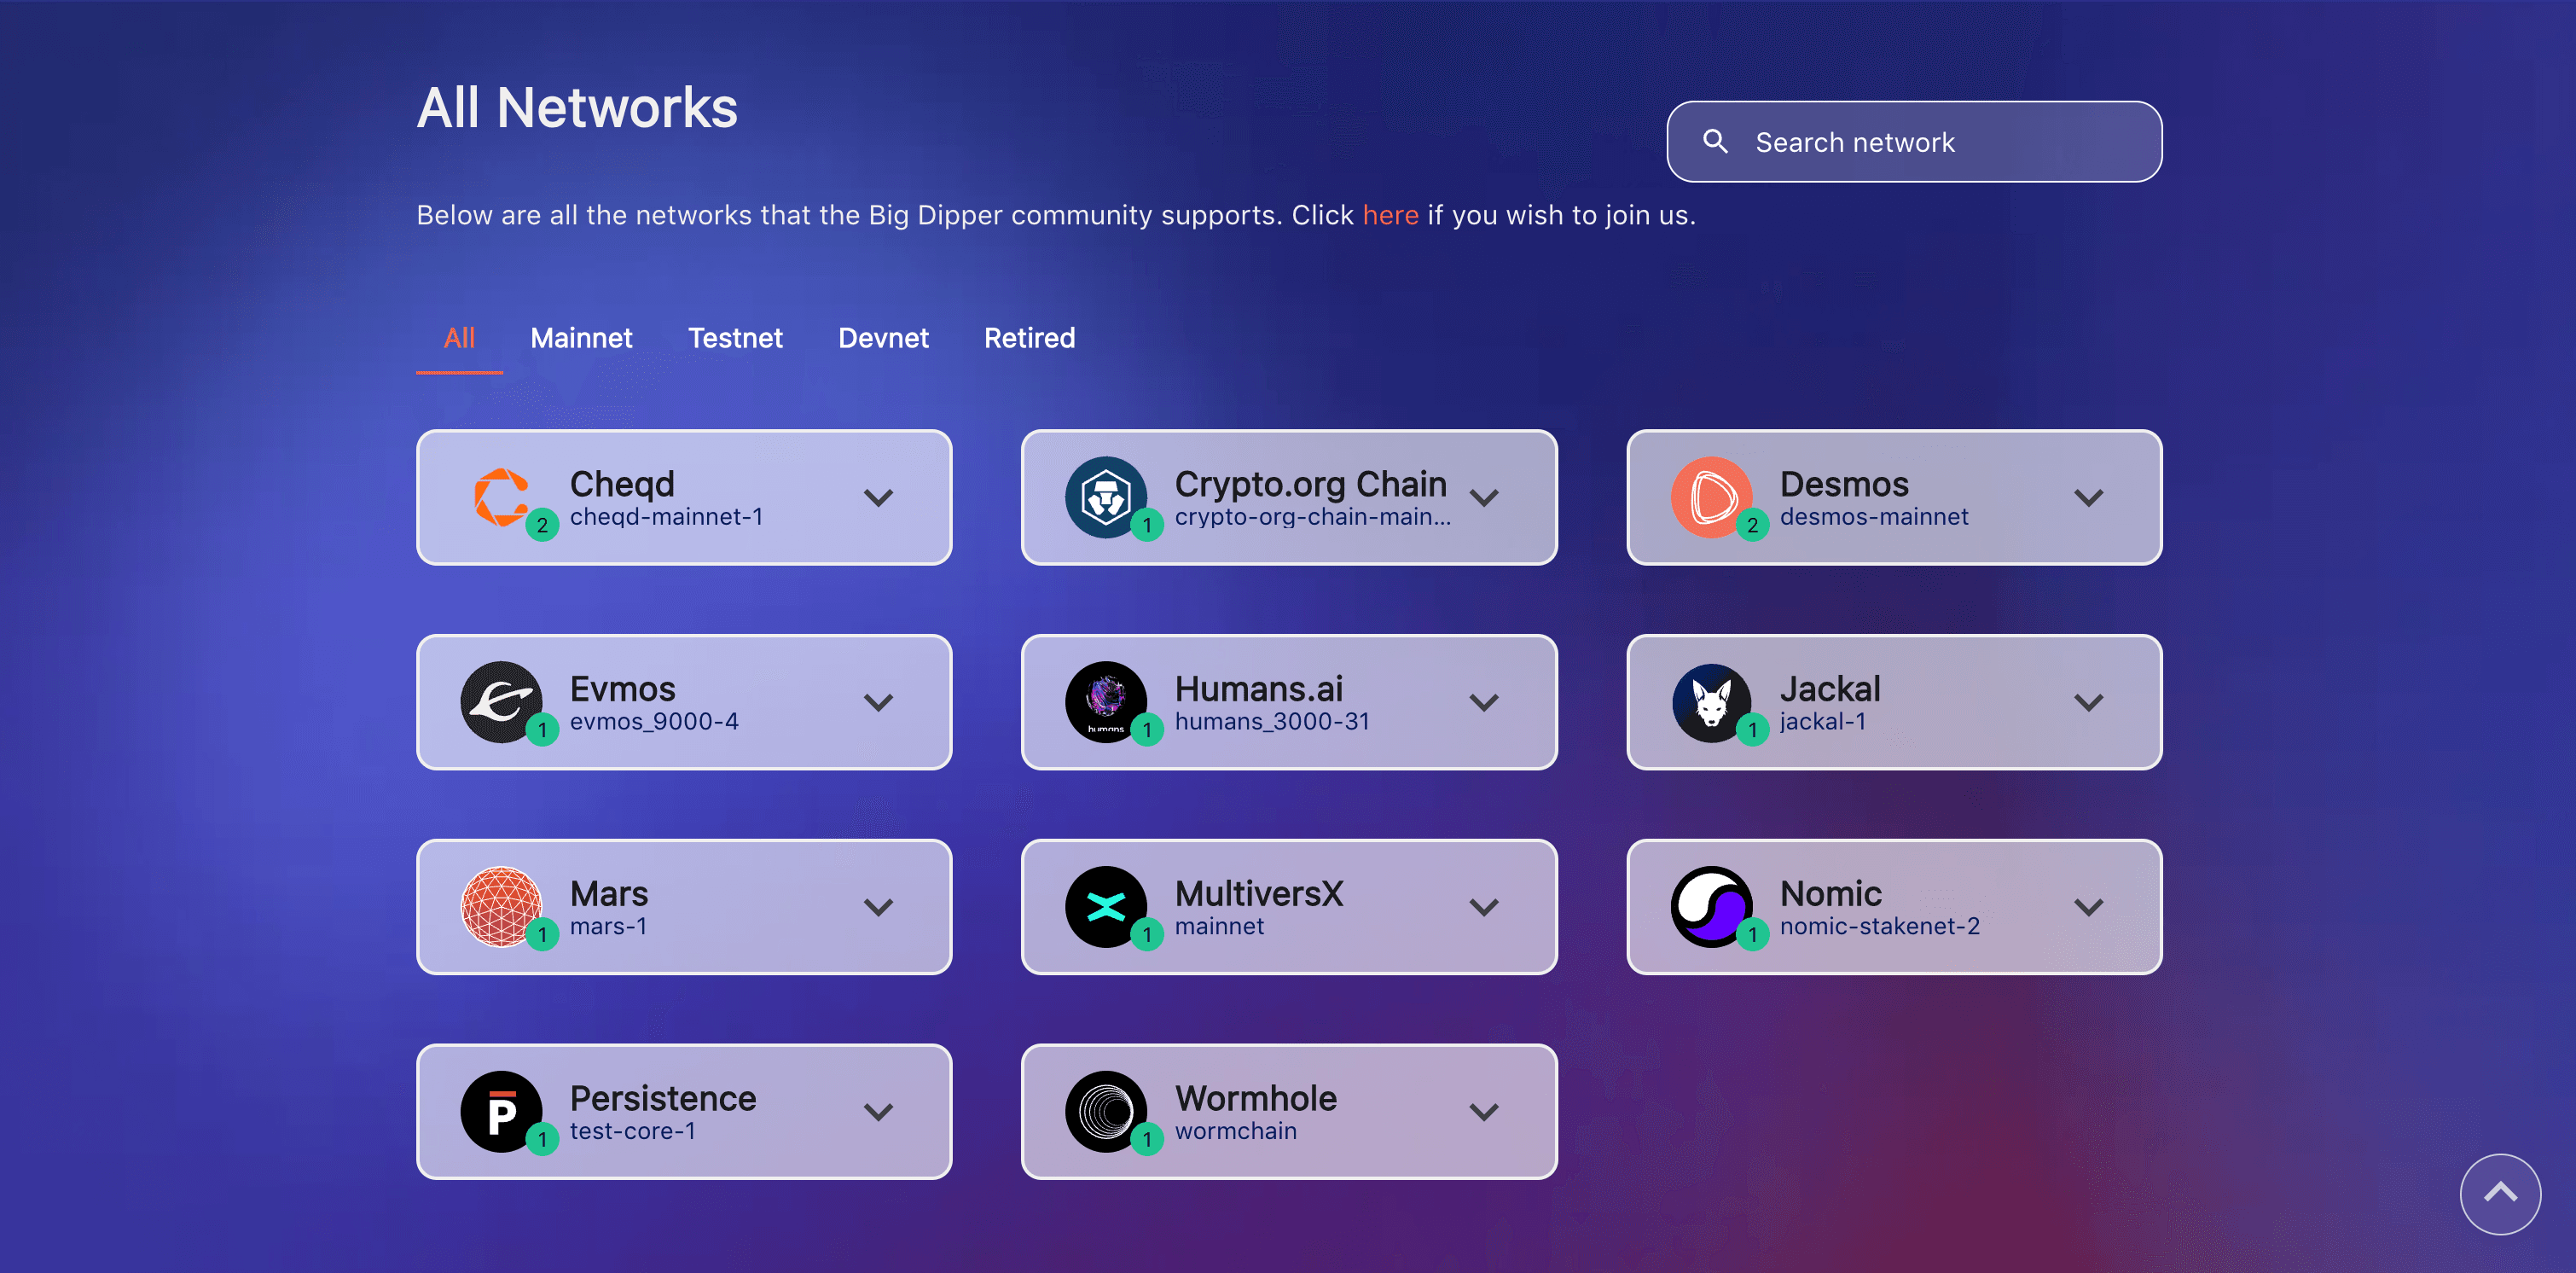2576x1273 pixels.
Task: Click the Evmos network logo
Action: click(x=501, y=702)
